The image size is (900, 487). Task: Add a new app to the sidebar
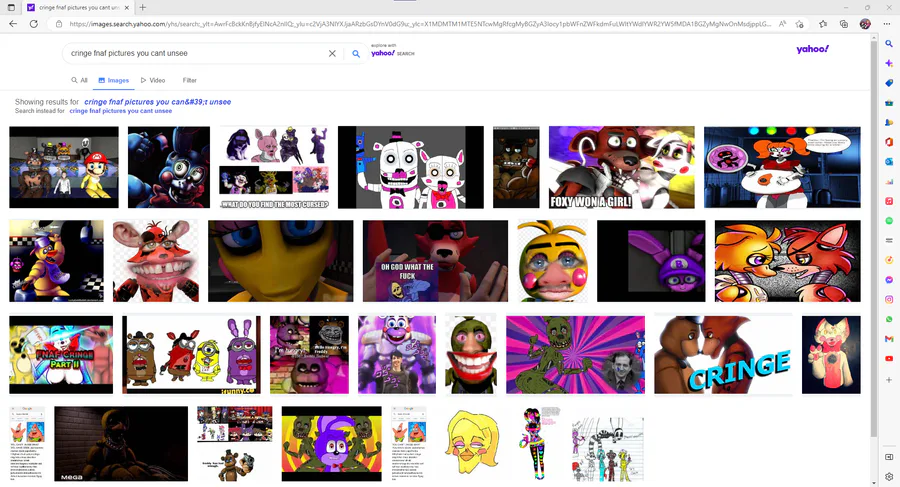tap(889, 380)
